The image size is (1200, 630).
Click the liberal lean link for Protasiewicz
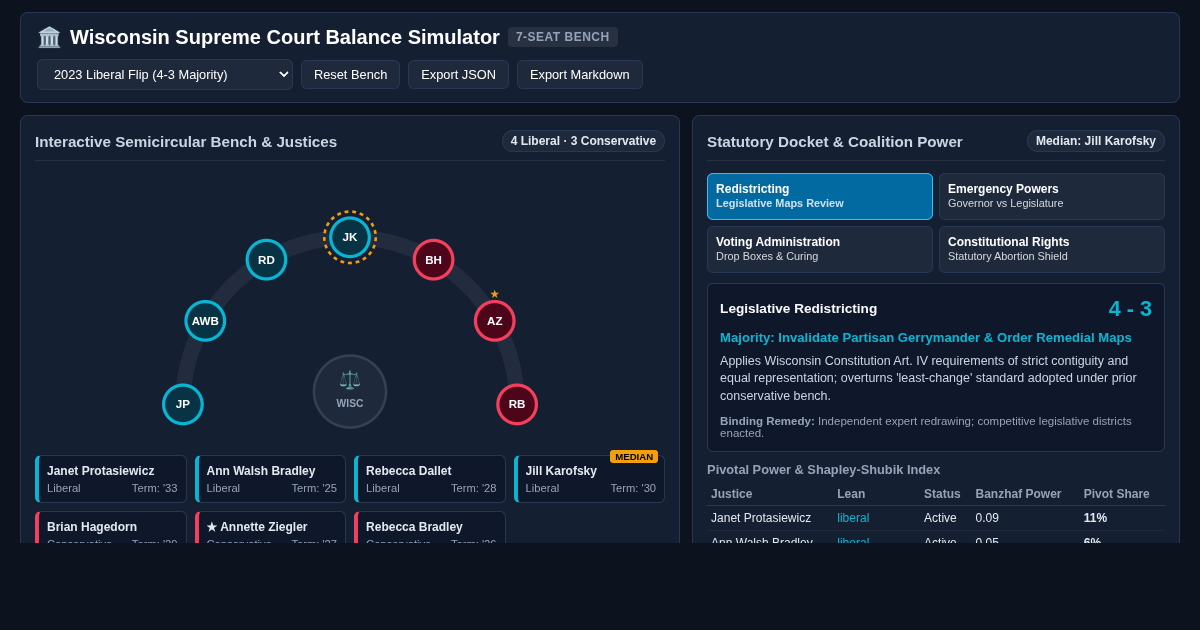tap(853, 518)
